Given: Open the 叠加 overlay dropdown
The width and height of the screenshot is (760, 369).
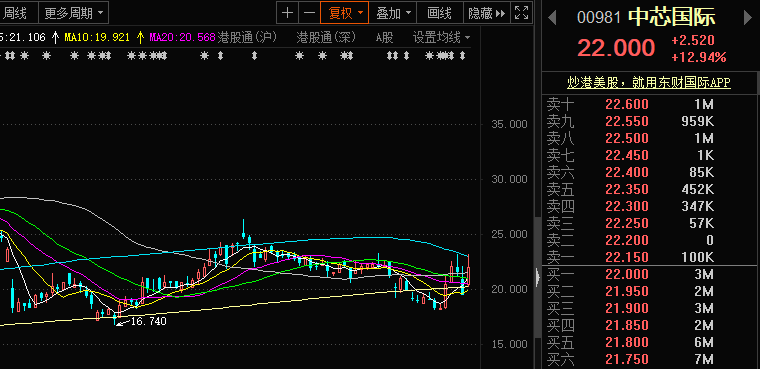Looking at the screenshot, I should 393,13.
